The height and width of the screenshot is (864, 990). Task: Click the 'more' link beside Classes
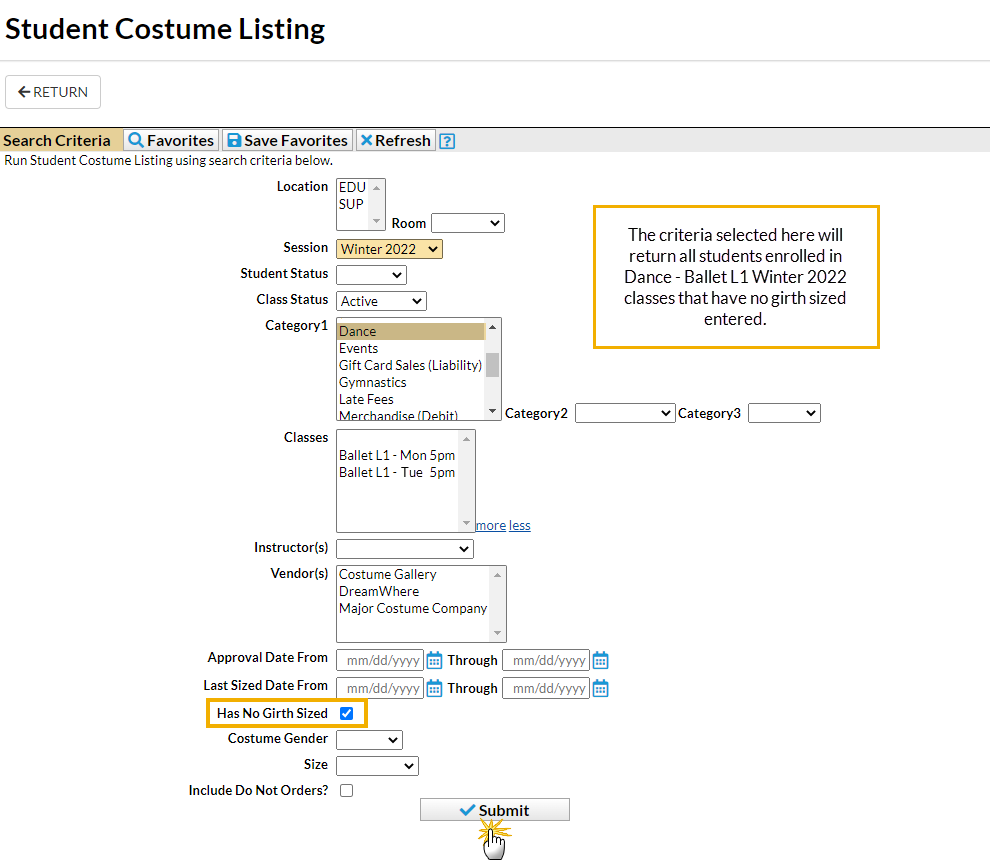click(x=490, y=525)
